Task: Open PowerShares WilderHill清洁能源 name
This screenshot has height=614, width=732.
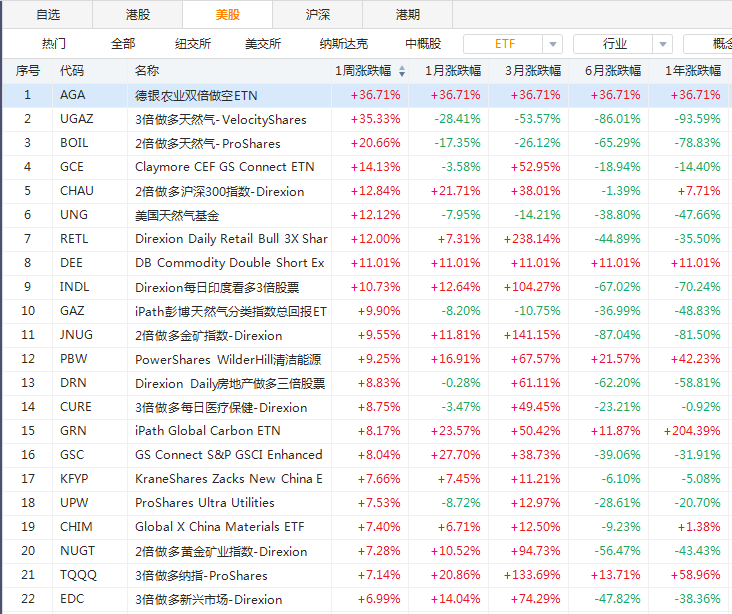Action: [x=228, y=360]
